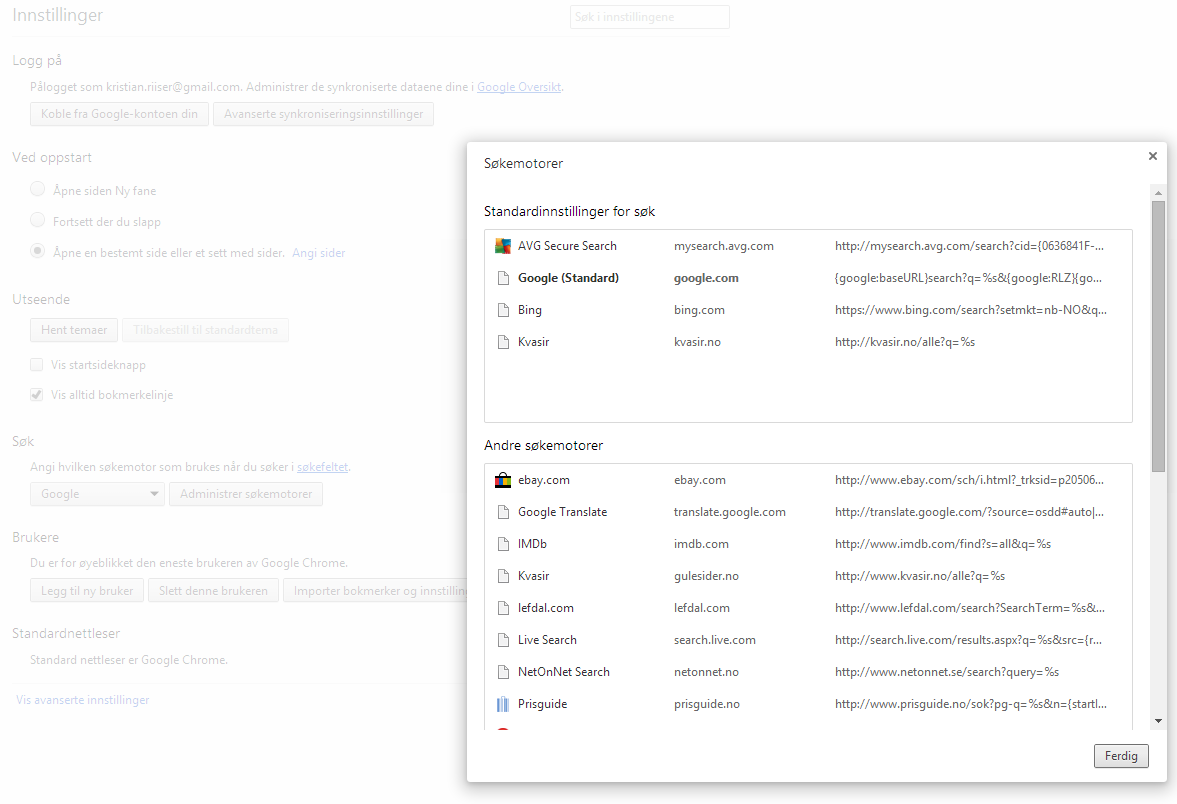Click the page icon in gulesider.no row
Viewport: 1177px width, 804px height.
(503, 577)
